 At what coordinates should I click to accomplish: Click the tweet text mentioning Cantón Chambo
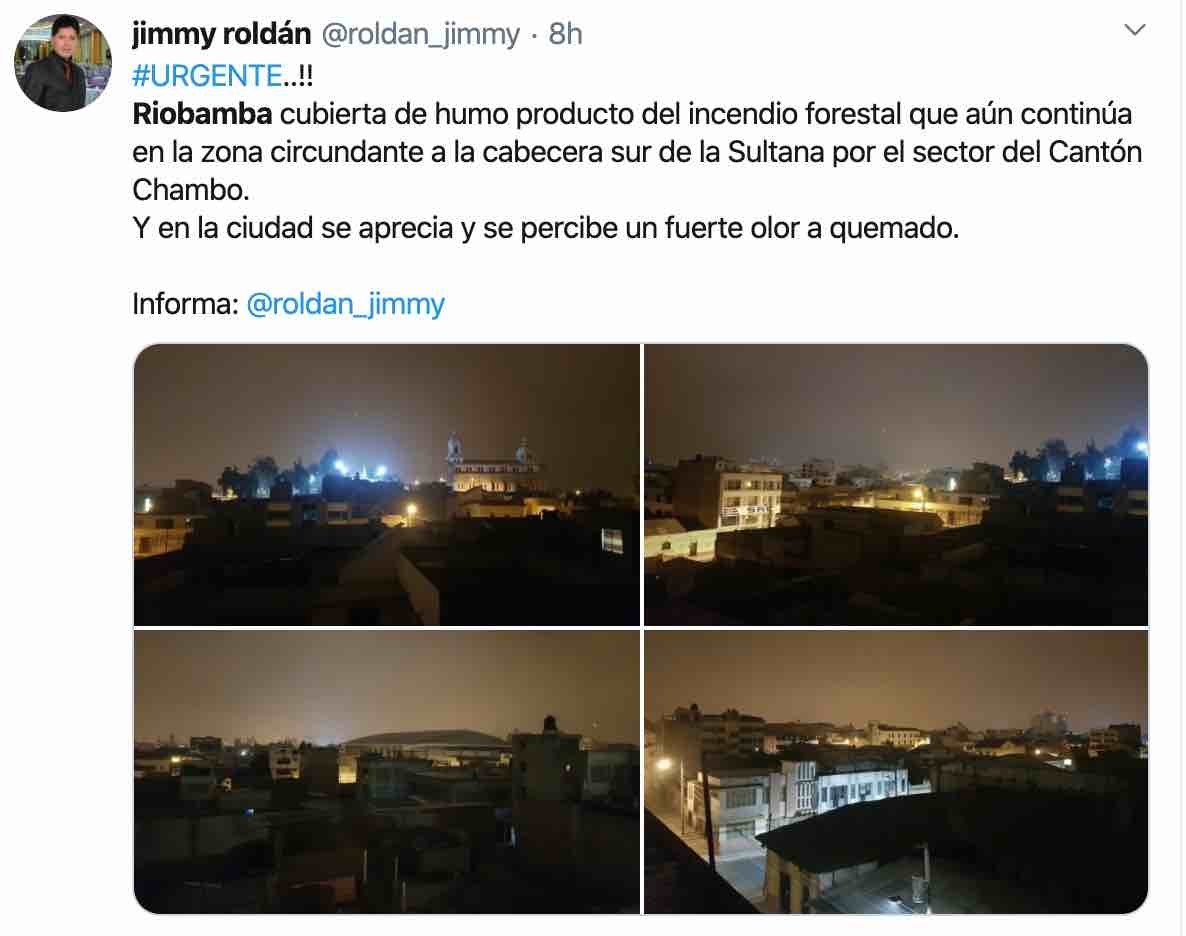(x=637, y=152)
